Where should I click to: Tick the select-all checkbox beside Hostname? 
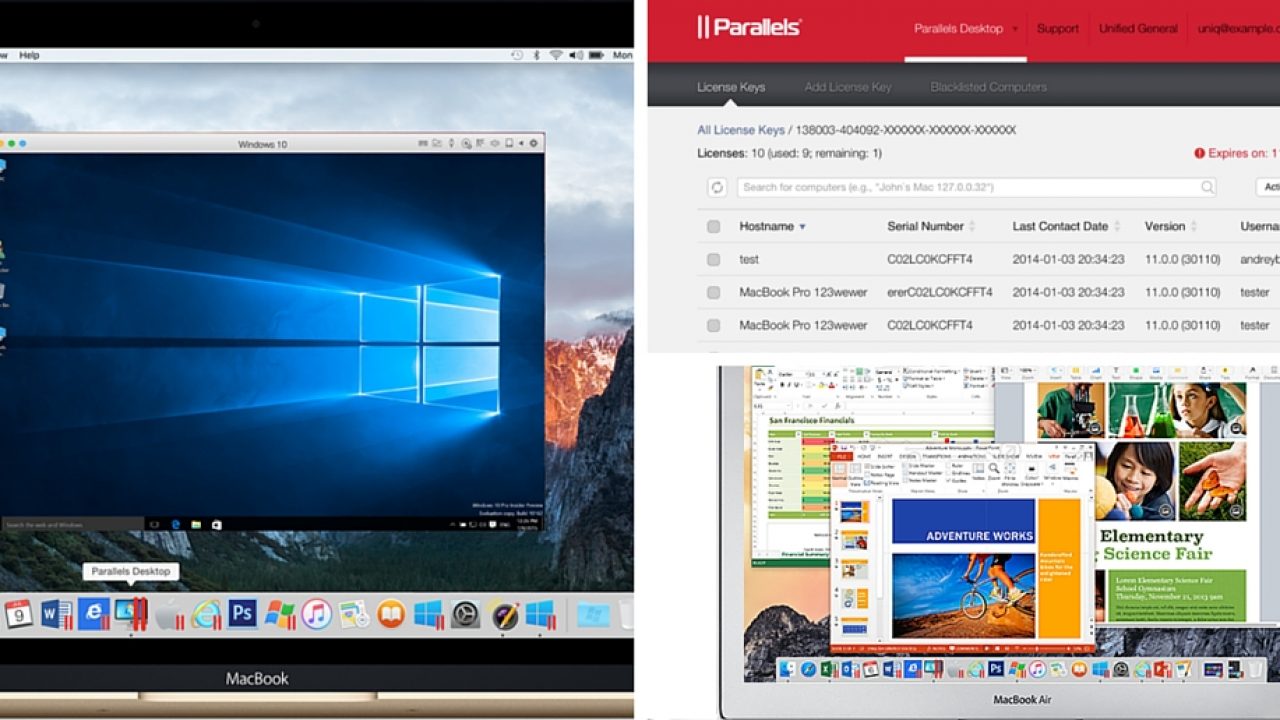(x=713, y=227)
